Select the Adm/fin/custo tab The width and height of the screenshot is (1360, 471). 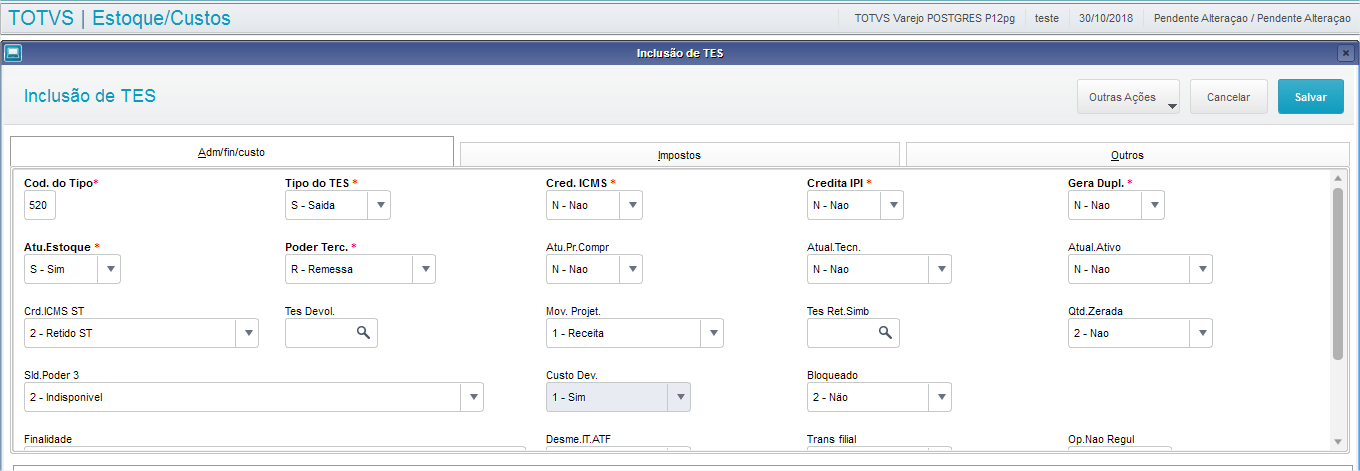point(231,152)
